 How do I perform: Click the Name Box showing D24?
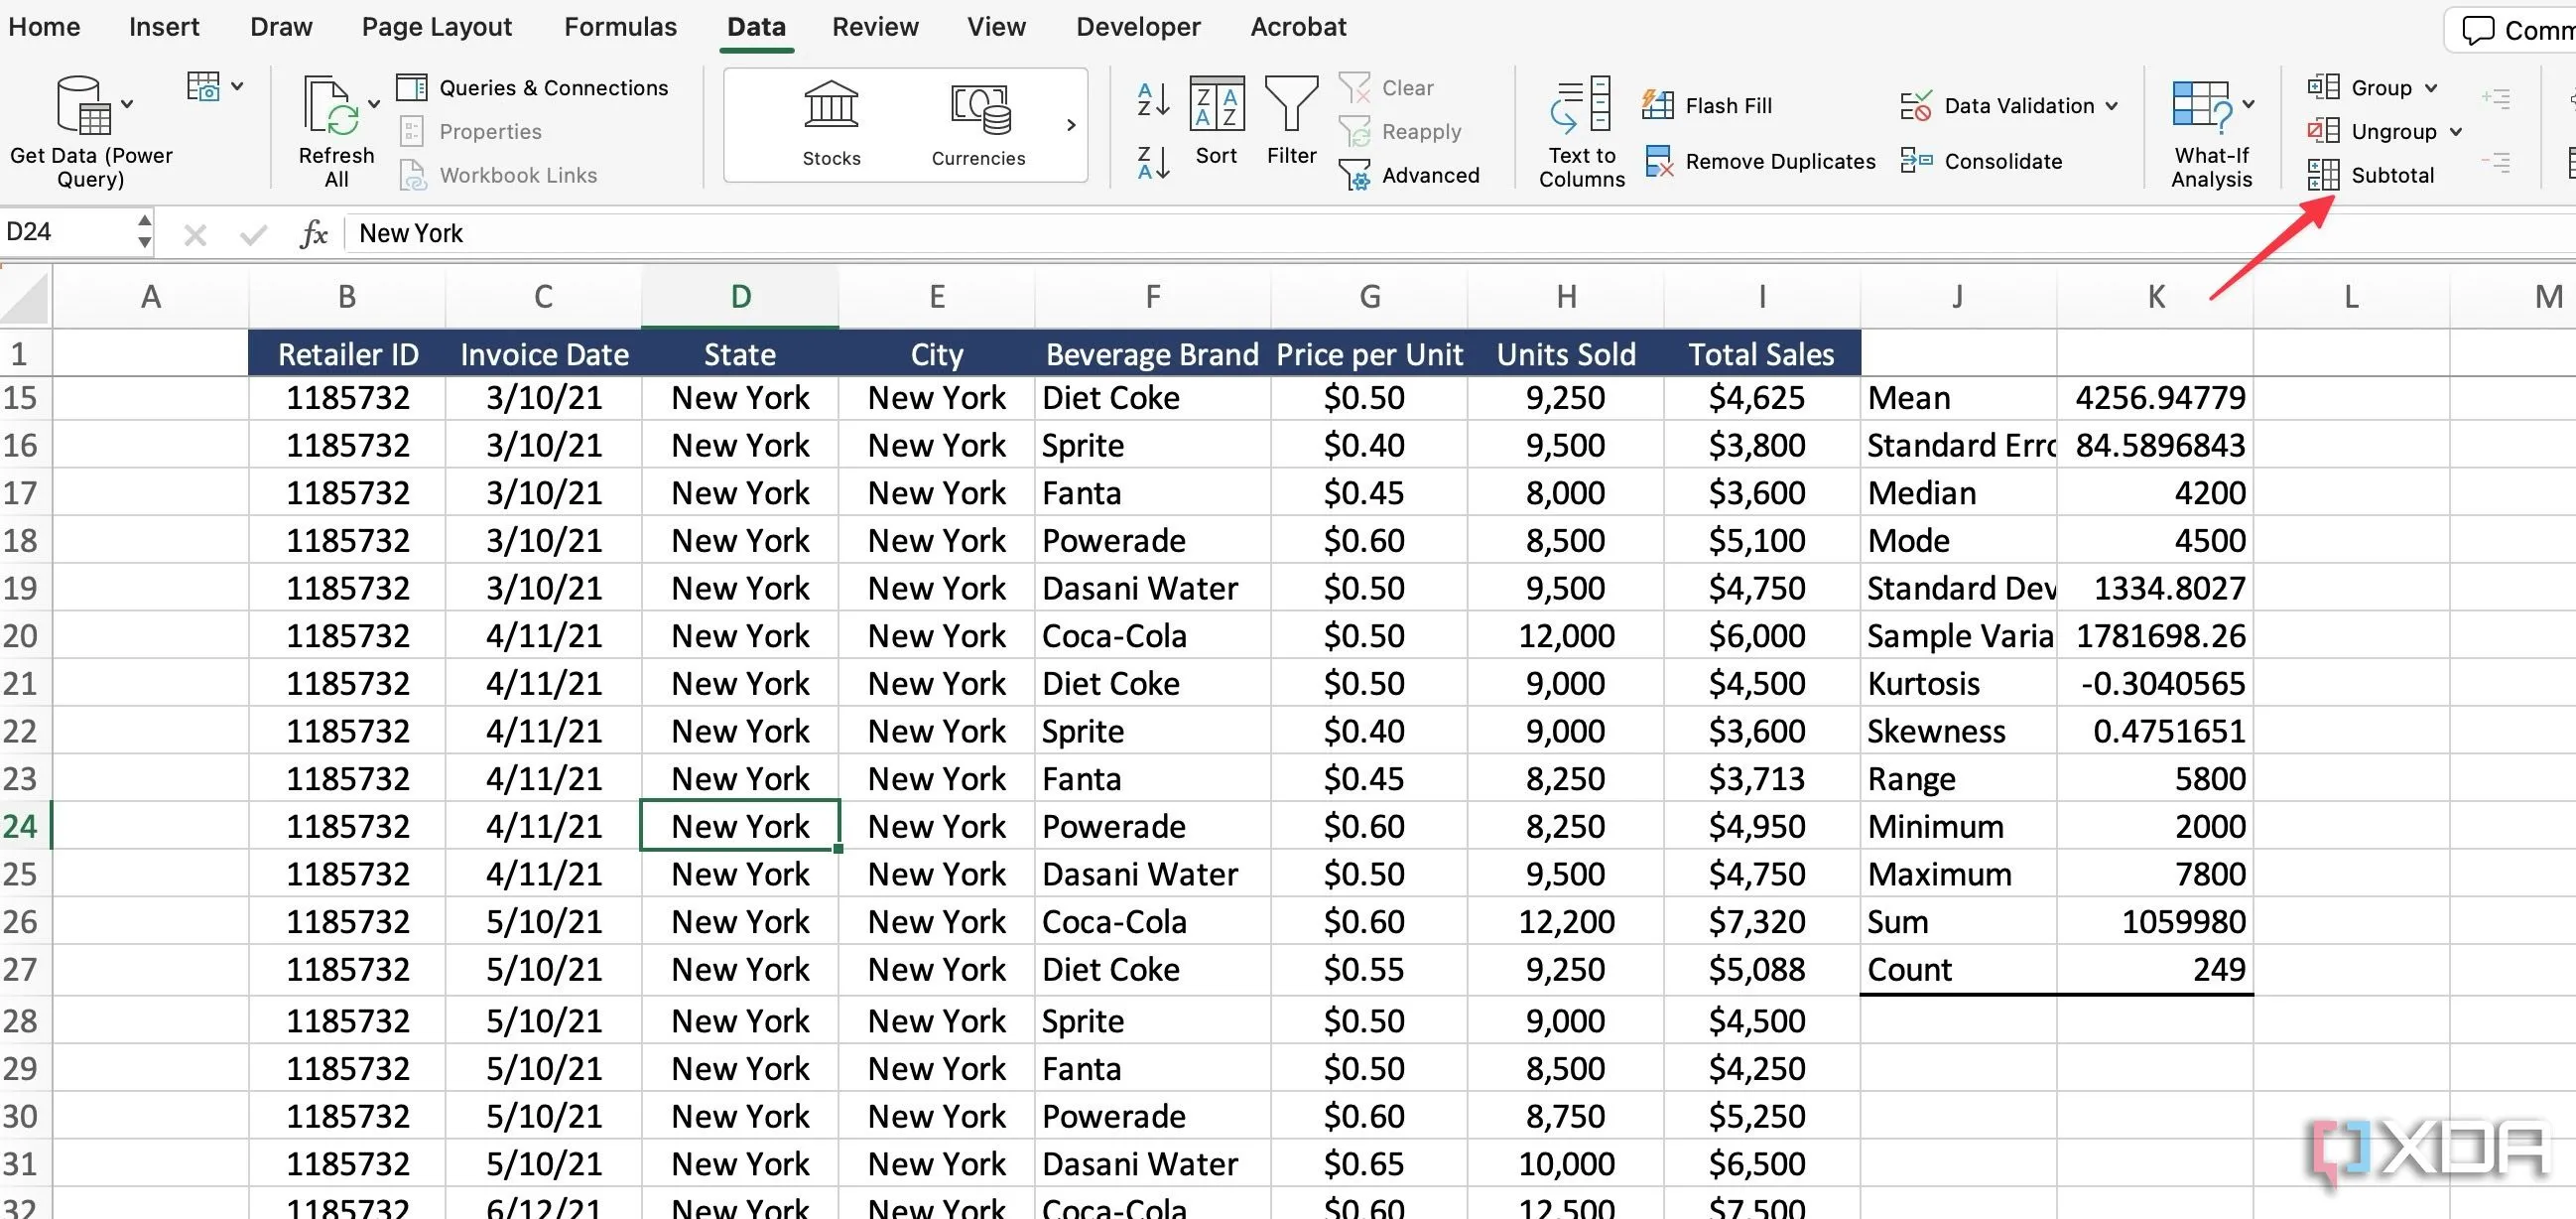(66, 232)
